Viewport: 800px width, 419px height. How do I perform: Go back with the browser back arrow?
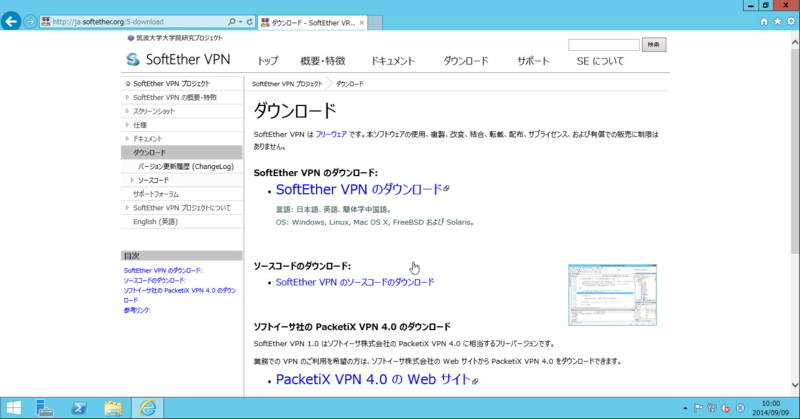click(11, 21)
